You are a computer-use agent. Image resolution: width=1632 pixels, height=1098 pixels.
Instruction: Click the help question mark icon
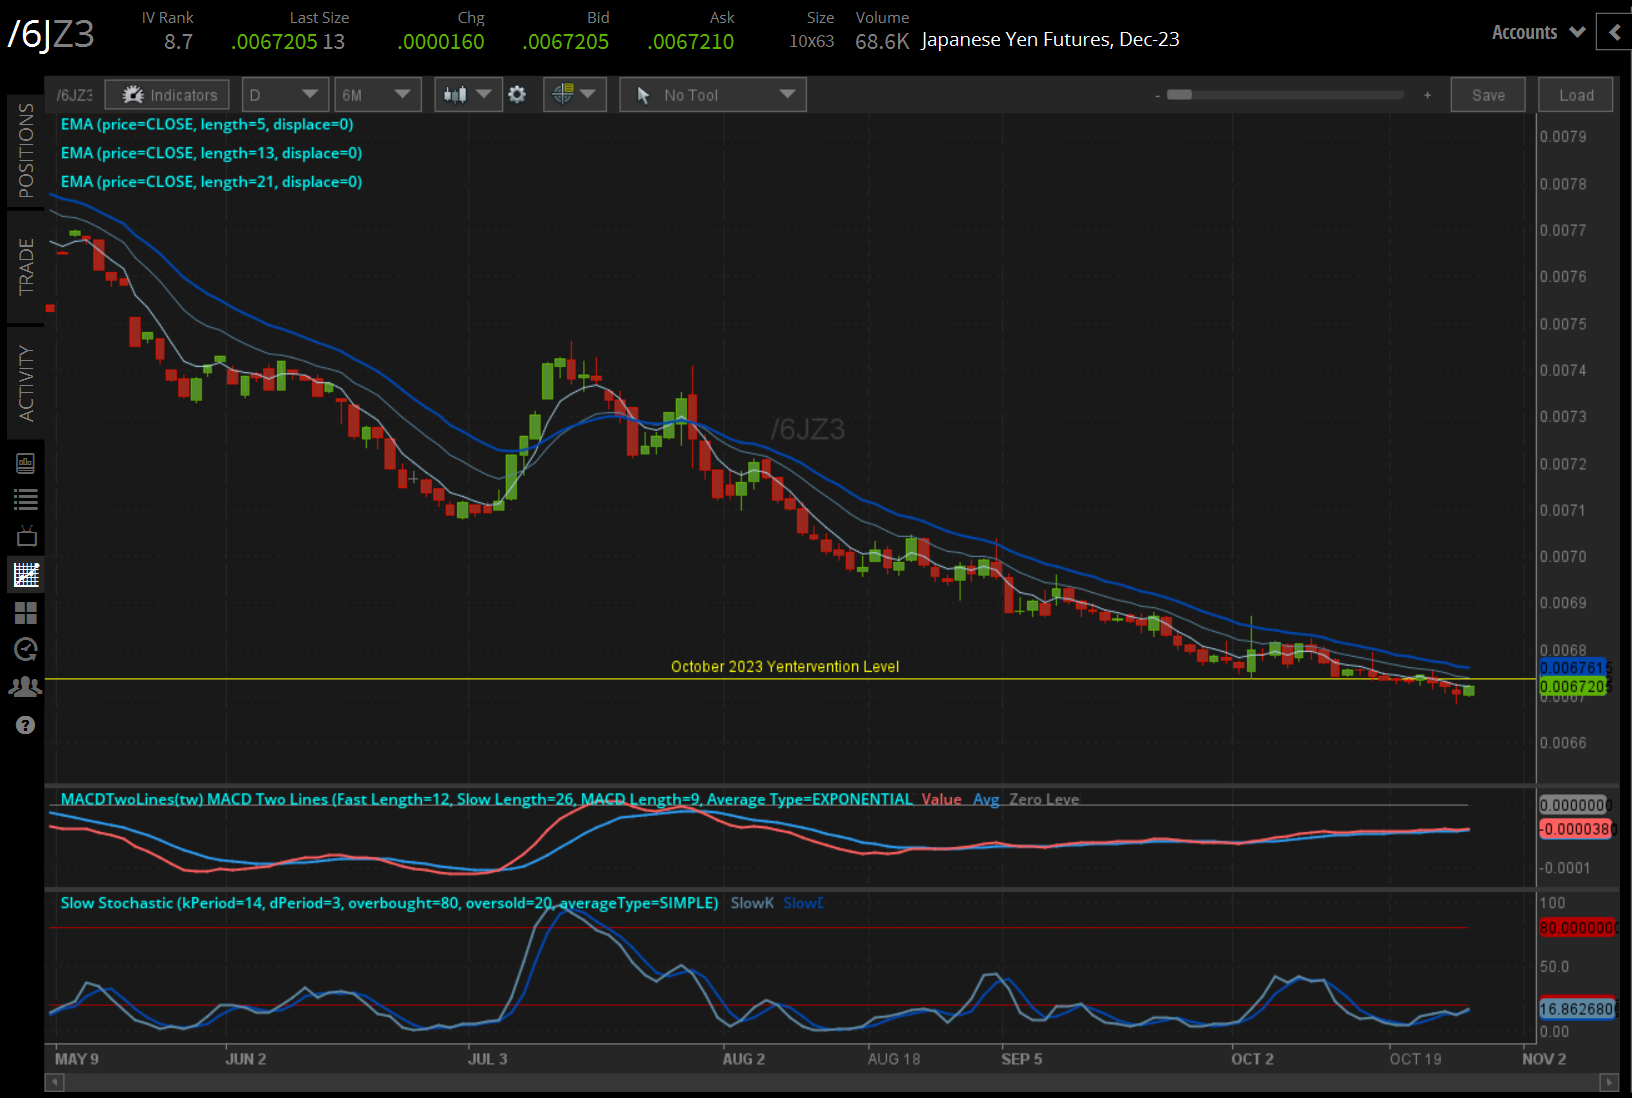[x=26, y=725]
